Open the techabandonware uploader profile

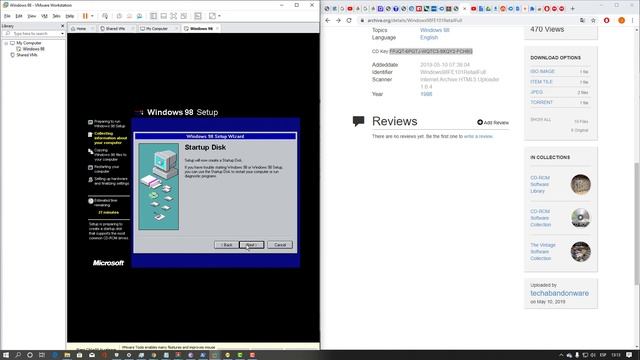point(560,293)
